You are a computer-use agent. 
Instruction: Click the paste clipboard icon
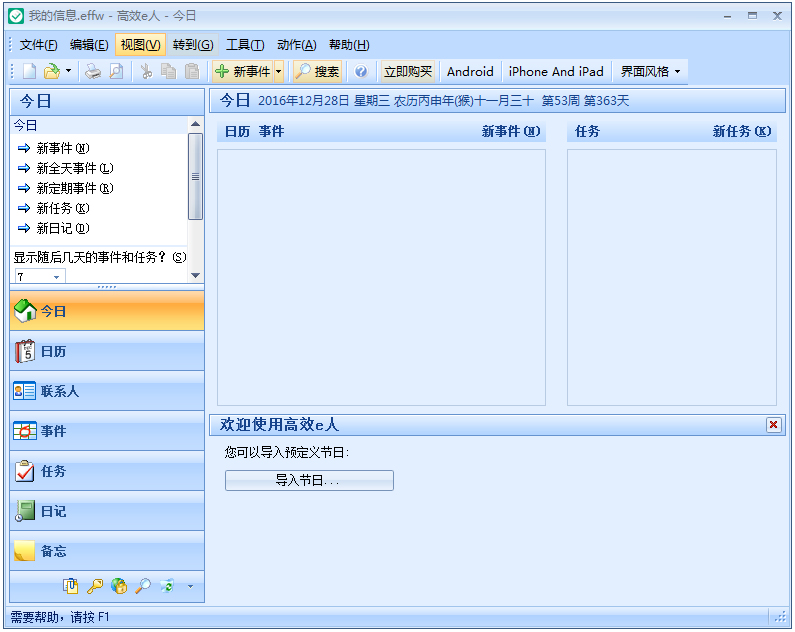(x=192, y=71)
